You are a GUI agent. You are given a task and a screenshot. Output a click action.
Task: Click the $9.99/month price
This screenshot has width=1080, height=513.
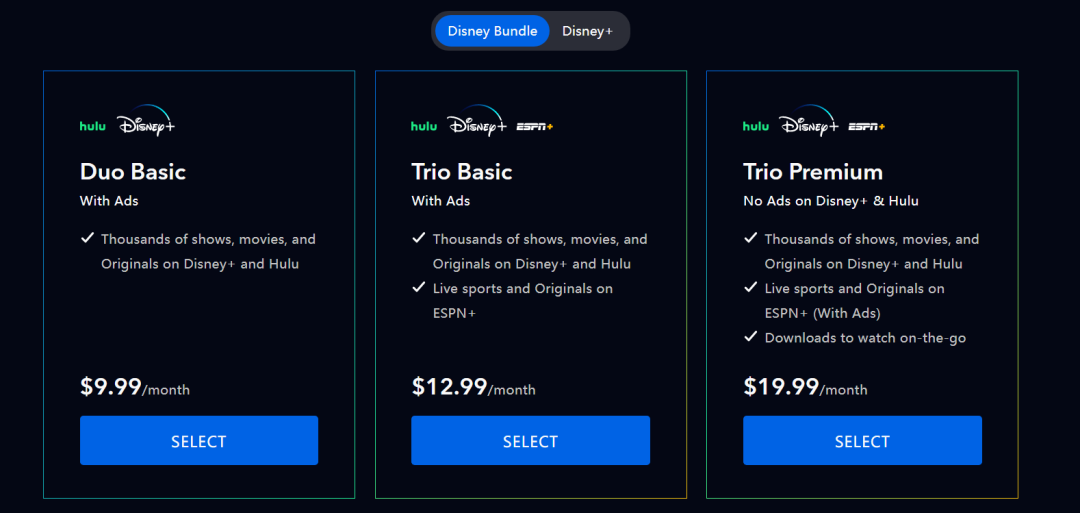pos(135,388)
